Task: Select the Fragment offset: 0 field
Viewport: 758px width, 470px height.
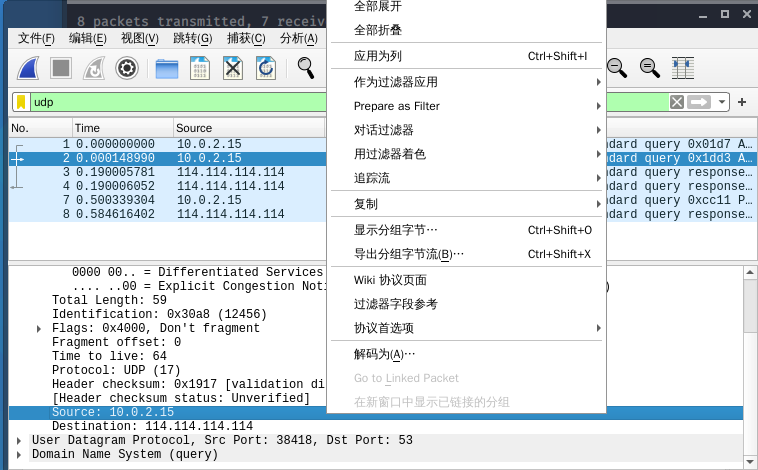Action: pos(117,342)
